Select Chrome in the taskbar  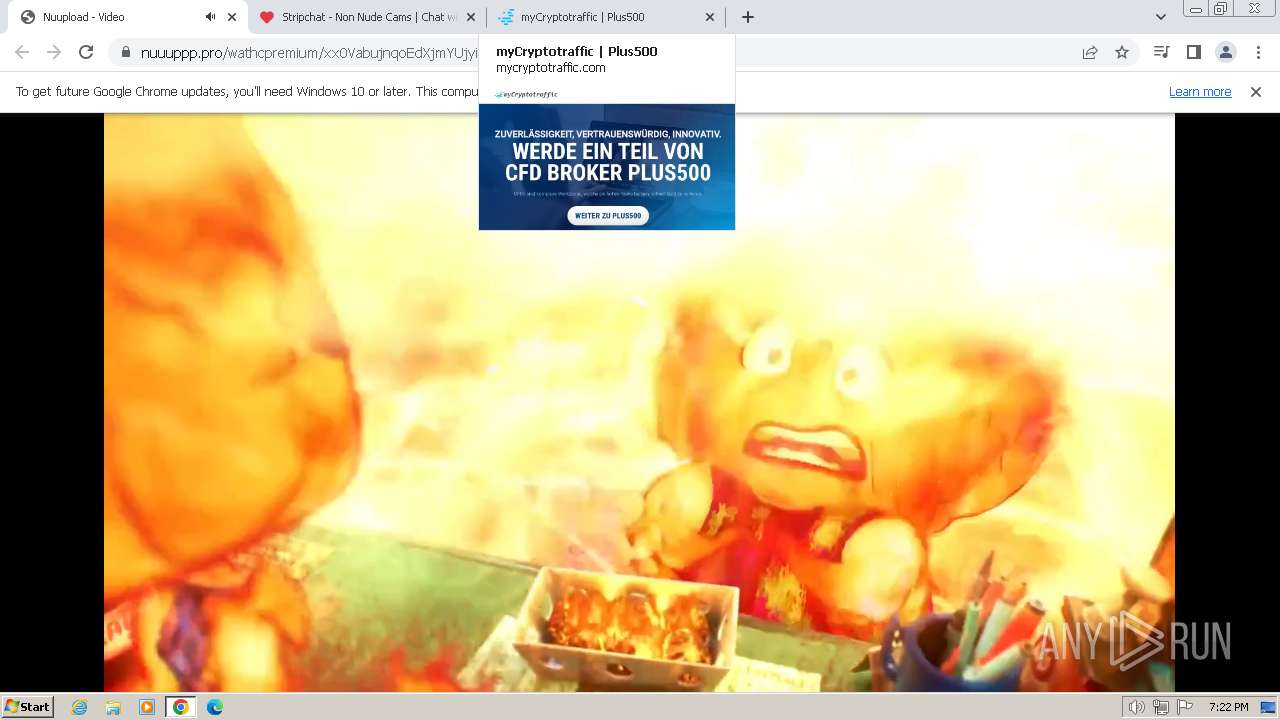pyautogui.click(x=180, y=707)
